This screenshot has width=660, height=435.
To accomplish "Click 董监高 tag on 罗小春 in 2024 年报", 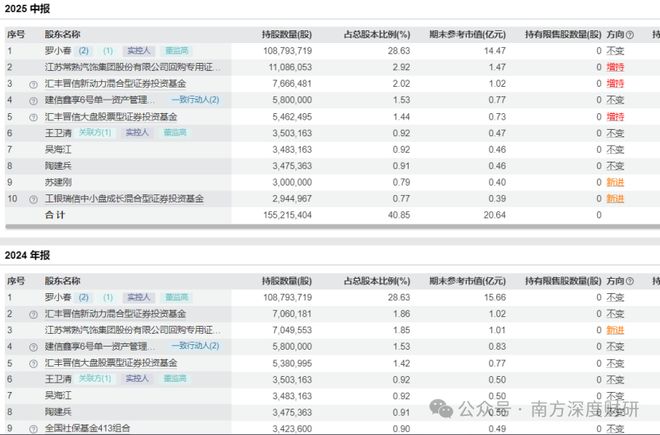I will pos(177,298).
